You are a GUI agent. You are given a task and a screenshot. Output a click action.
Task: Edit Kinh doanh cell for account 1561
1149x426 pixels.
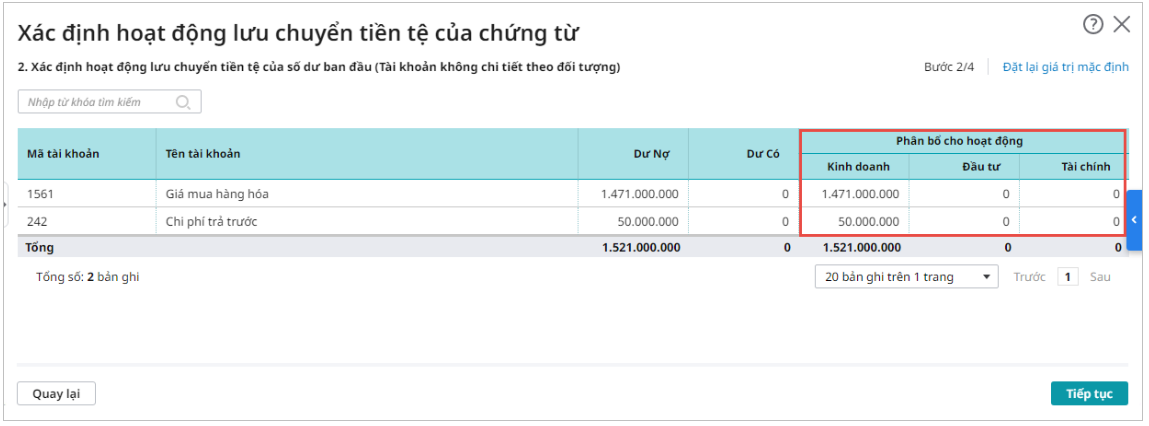coord(854,194)
